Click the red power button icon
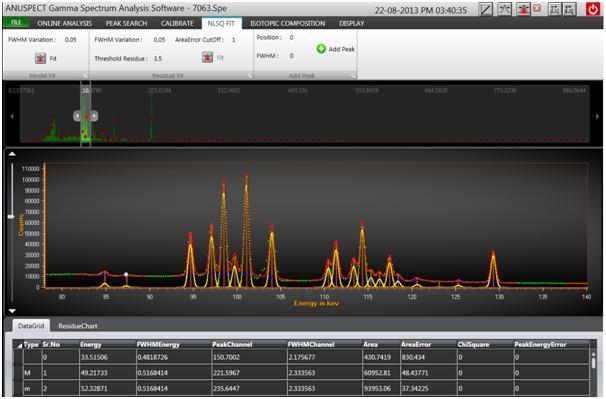606x399 pixels. pyautogui.click(x=593, y=9)
